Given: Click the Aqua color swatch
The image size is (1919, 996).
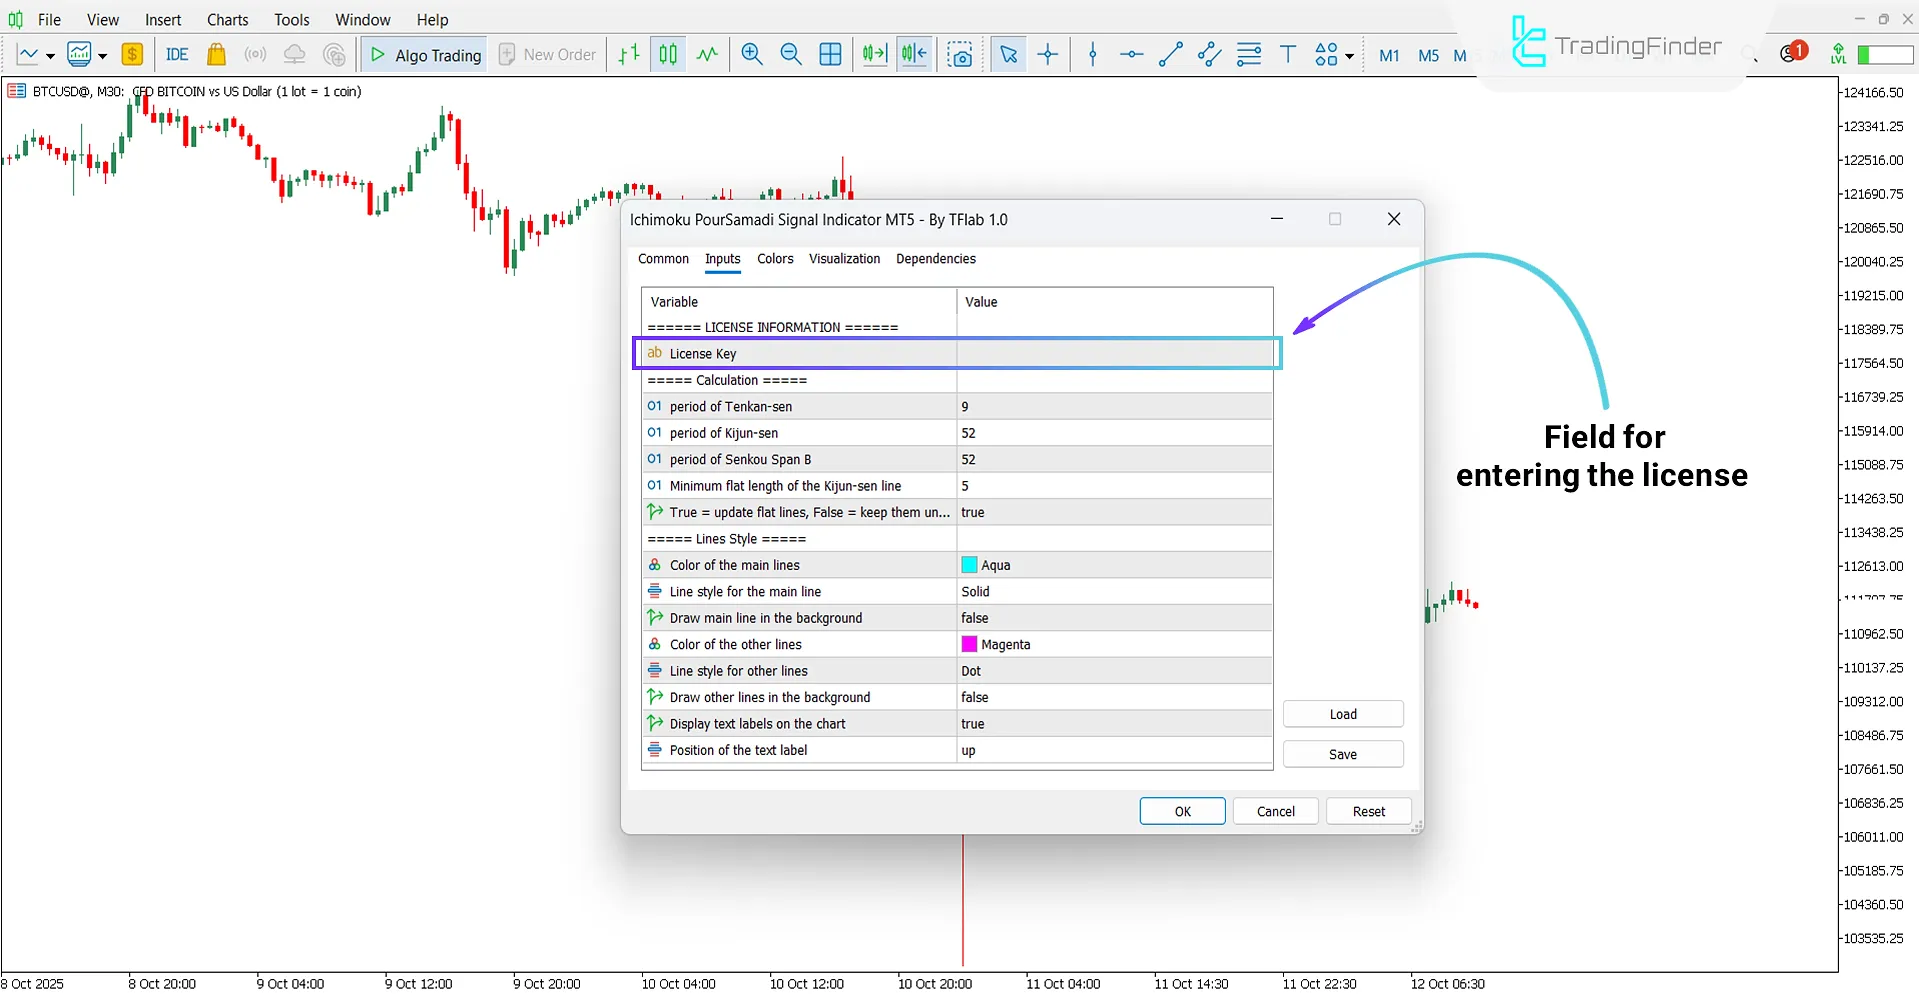Looking at the screenshot, I should coord(969,565).
